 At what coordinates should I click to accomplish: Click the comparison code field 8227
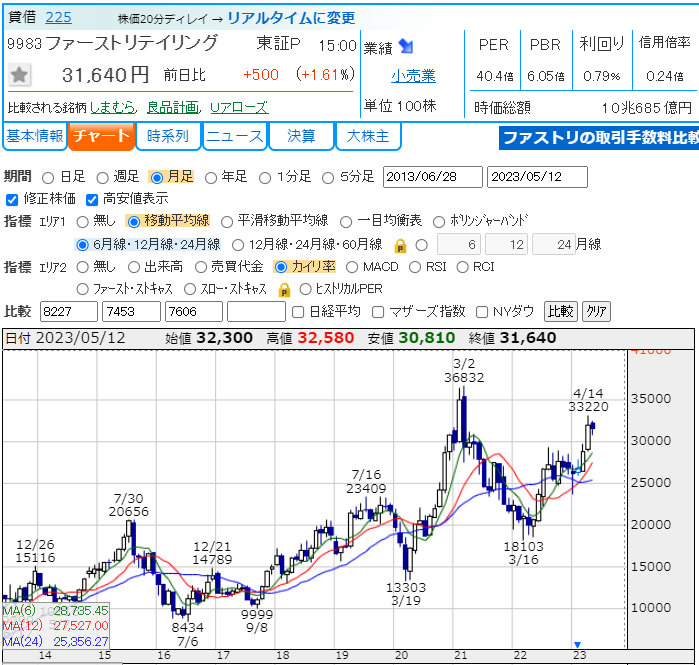click(69, 312)
